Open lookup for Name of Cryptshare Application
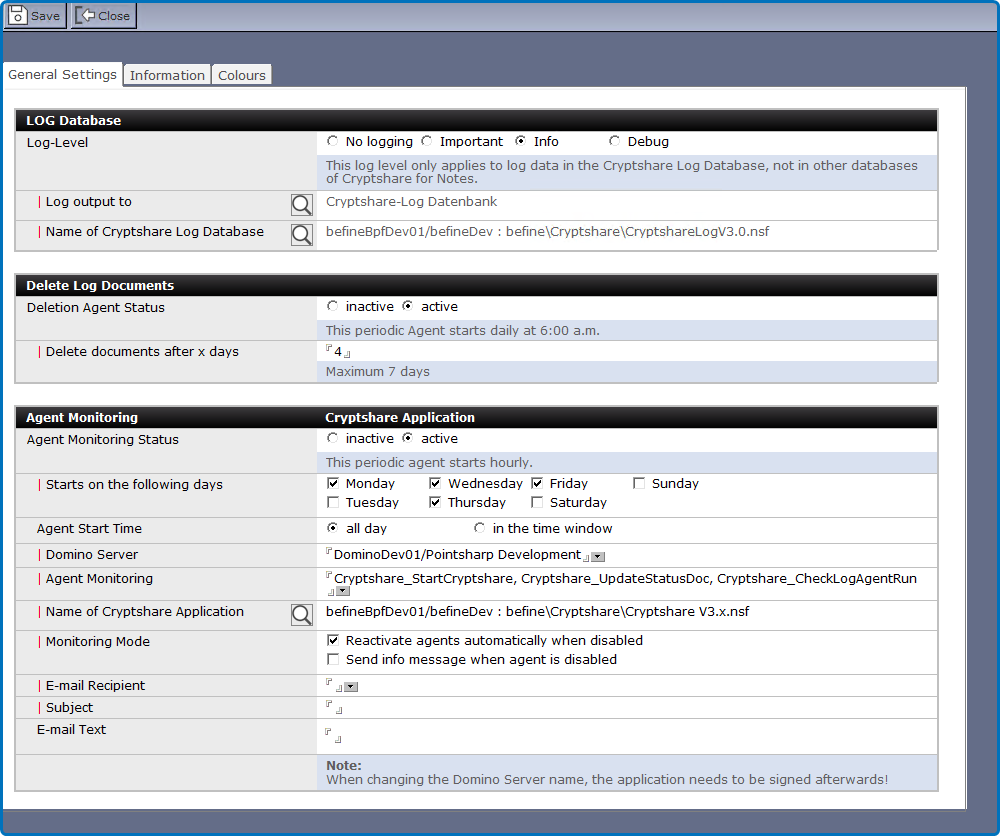1000x836 pixels. [x=301, y=615]
